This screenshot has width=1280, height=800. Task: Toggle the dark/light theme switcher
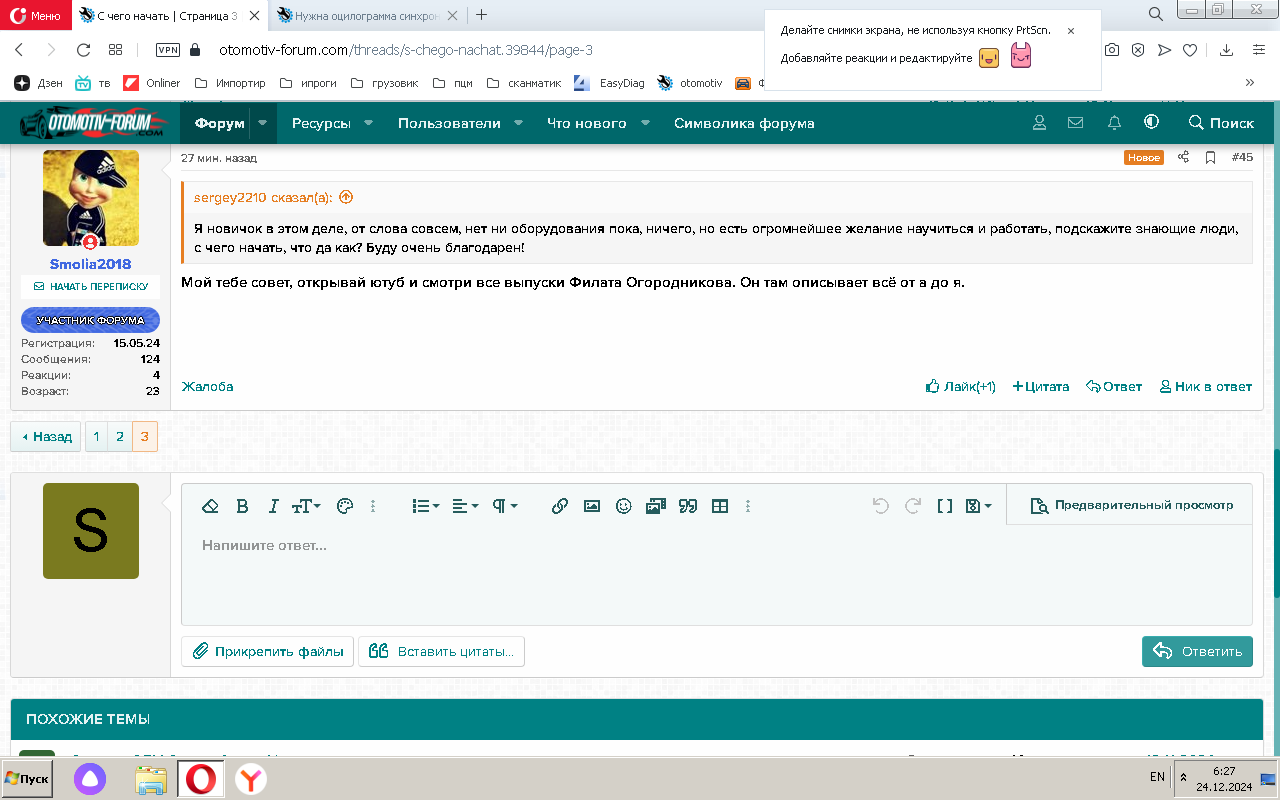tap(1152, 123)
